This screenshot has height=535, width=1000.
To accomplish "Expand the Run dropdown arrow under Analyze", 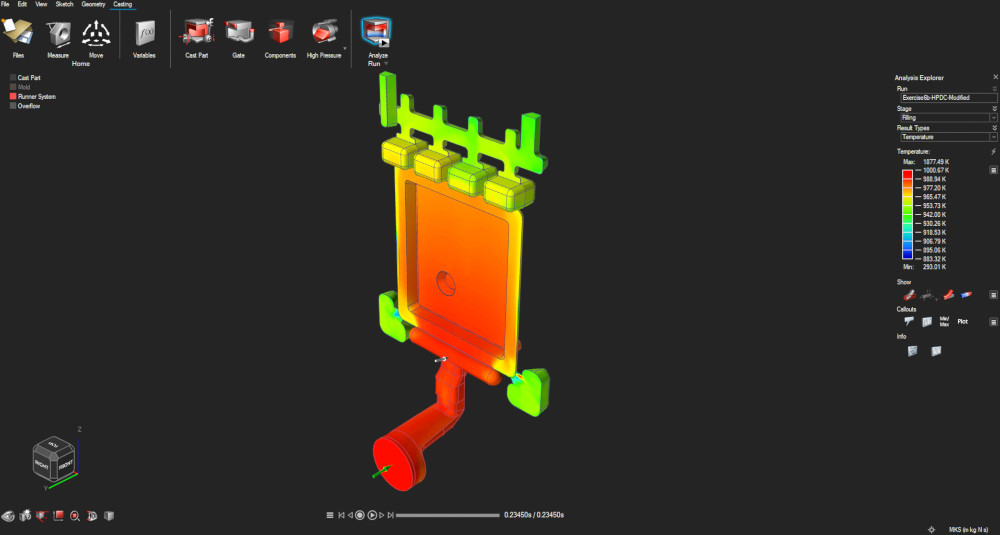I will click(x=386, y=64).
